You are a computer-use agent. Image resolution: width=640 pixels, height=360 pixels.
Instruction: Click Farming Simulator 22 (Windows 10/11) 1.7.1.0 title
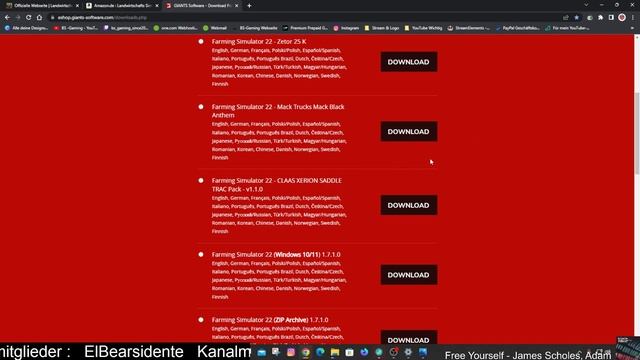pyautogui.click(x=276, y=255)
